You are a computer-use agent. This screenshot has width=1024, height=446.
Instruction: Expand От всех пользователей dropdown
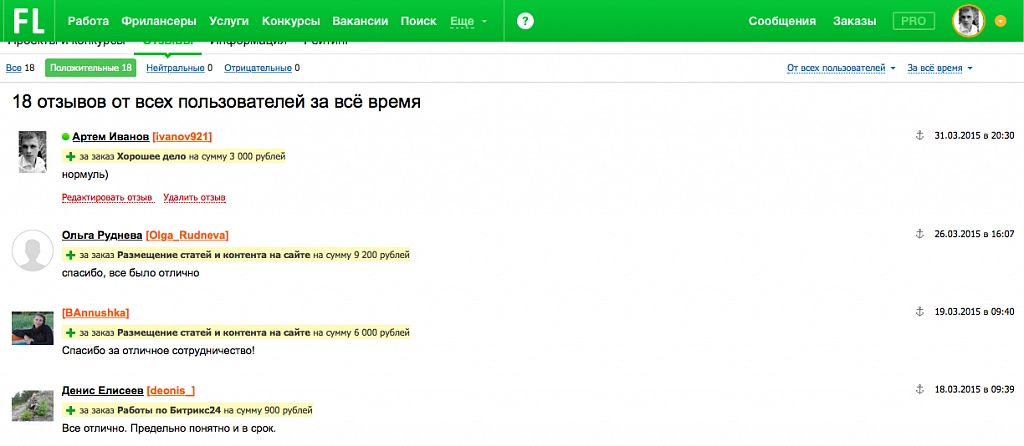tap(841, 68)
